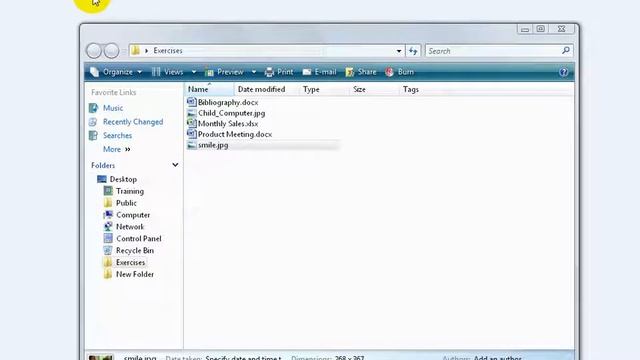Viewport: 640px width, 360px height.
Task: Click the Music favorite link icon
Action: (x=93, y=108)
